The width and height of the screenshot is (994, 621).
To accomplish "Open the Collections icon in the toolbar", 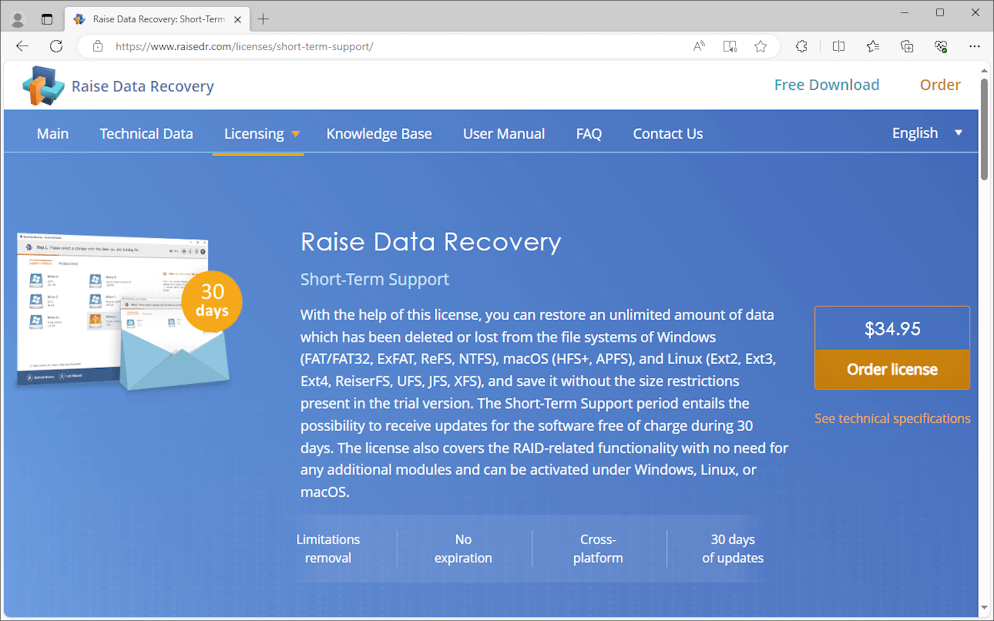I will [907, 46].
